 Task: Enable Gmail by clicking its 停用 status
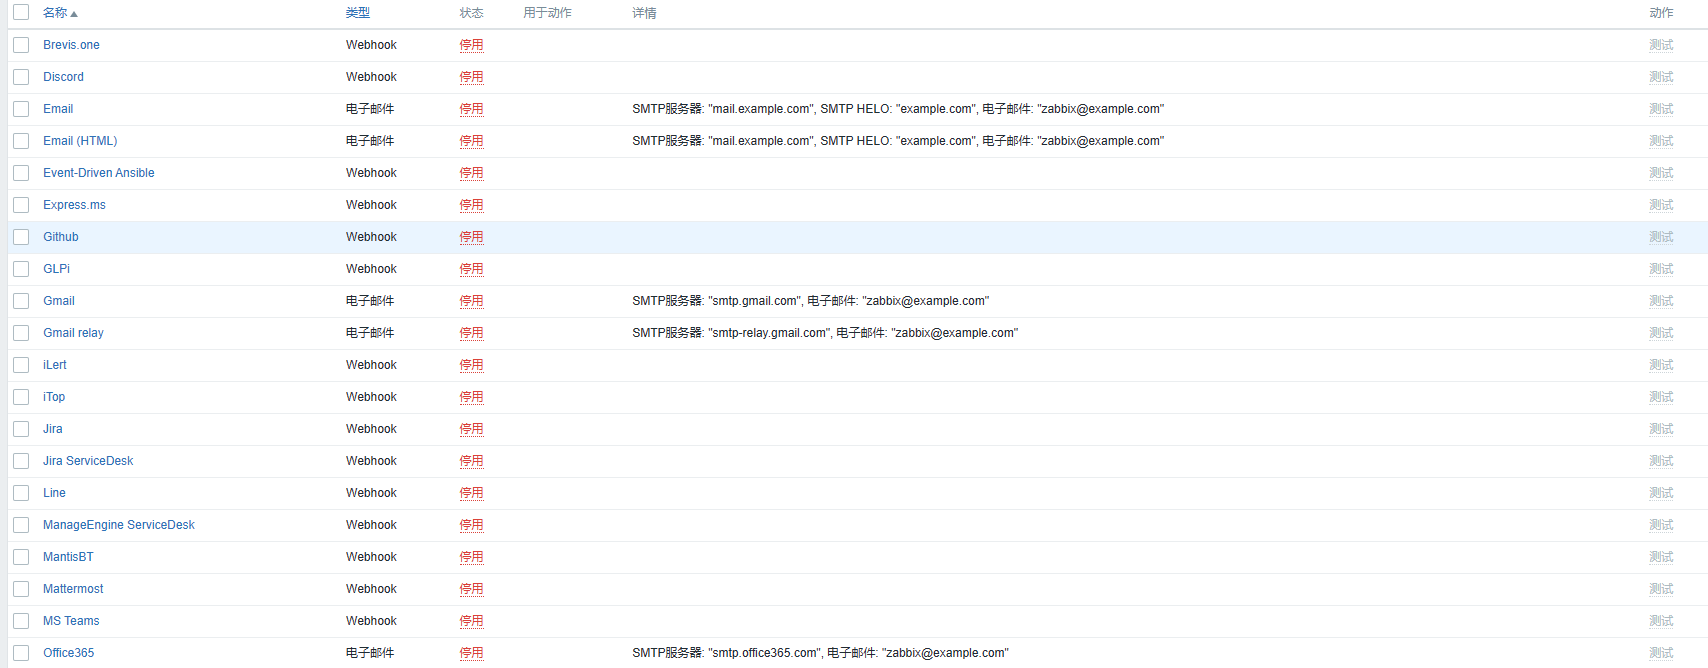(x=471, y=301)
